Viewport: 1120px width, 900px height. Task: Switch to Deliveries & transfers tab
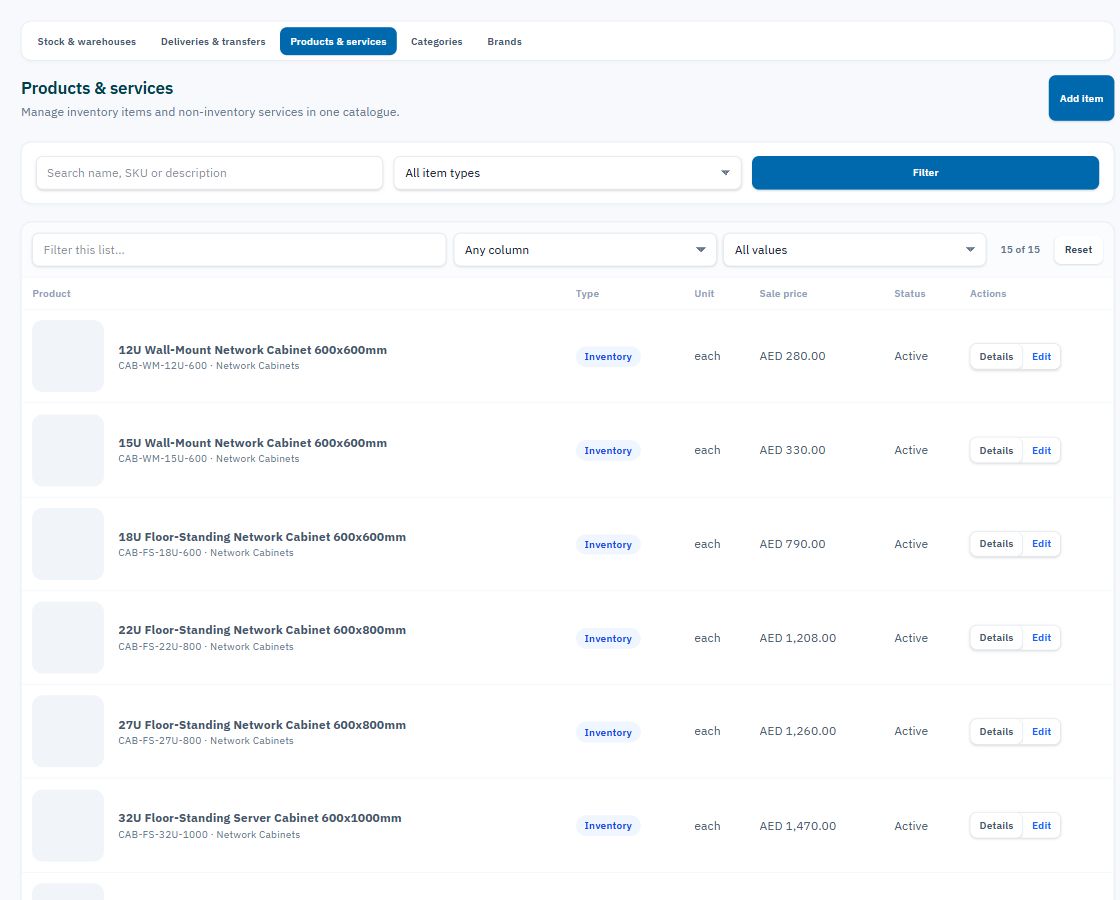(213, 41)
